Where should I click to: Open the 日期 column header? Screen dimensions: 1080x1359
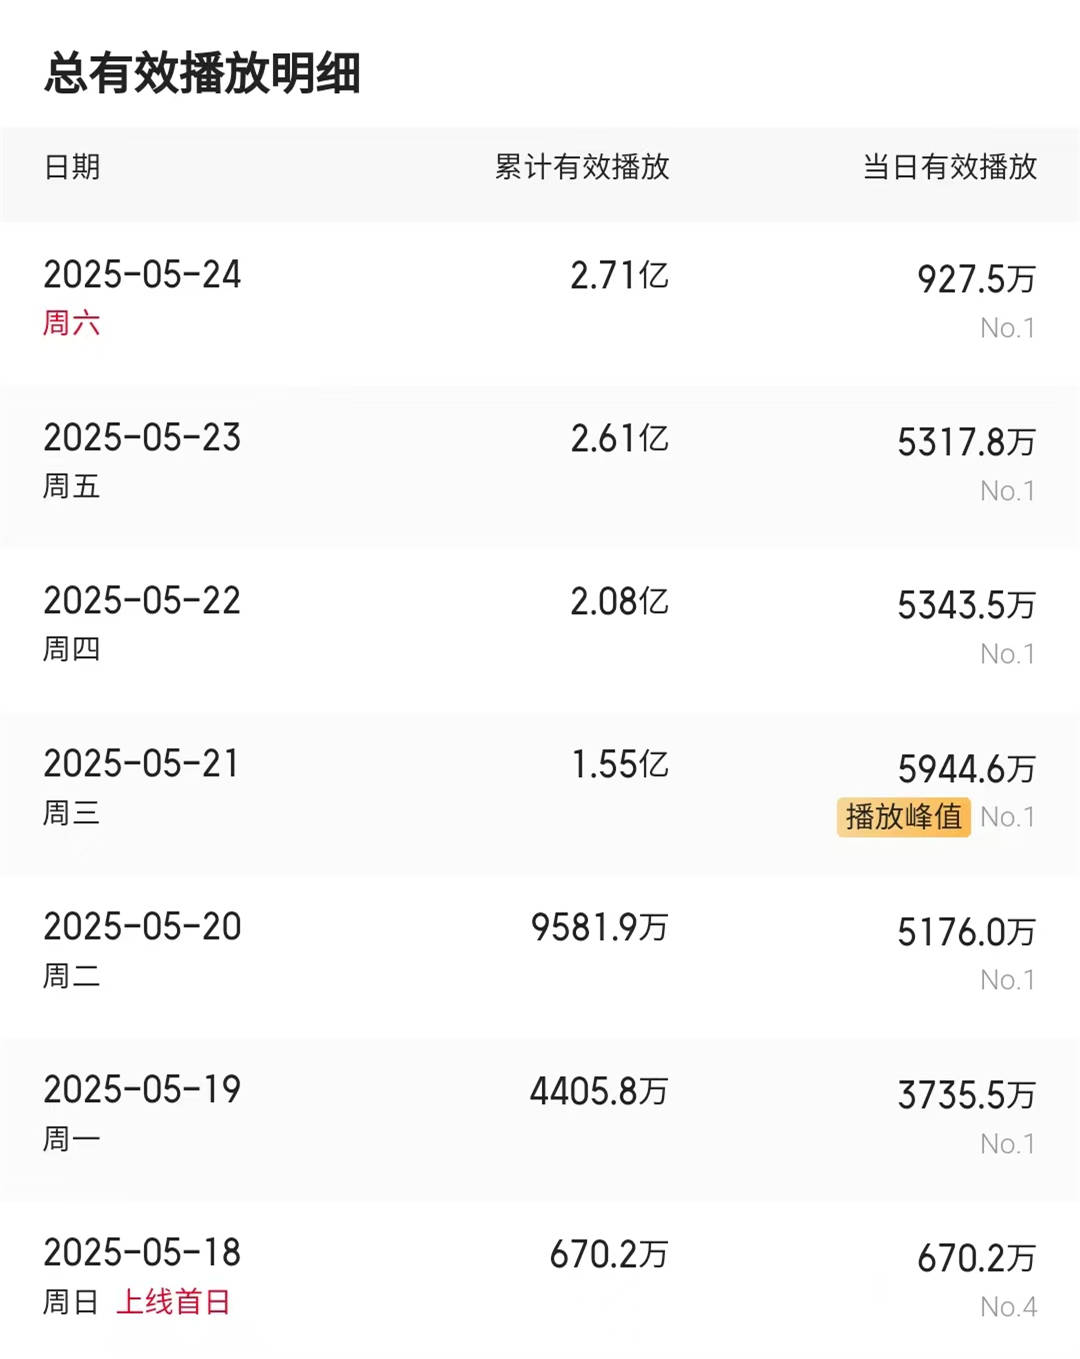pos(72,167)
